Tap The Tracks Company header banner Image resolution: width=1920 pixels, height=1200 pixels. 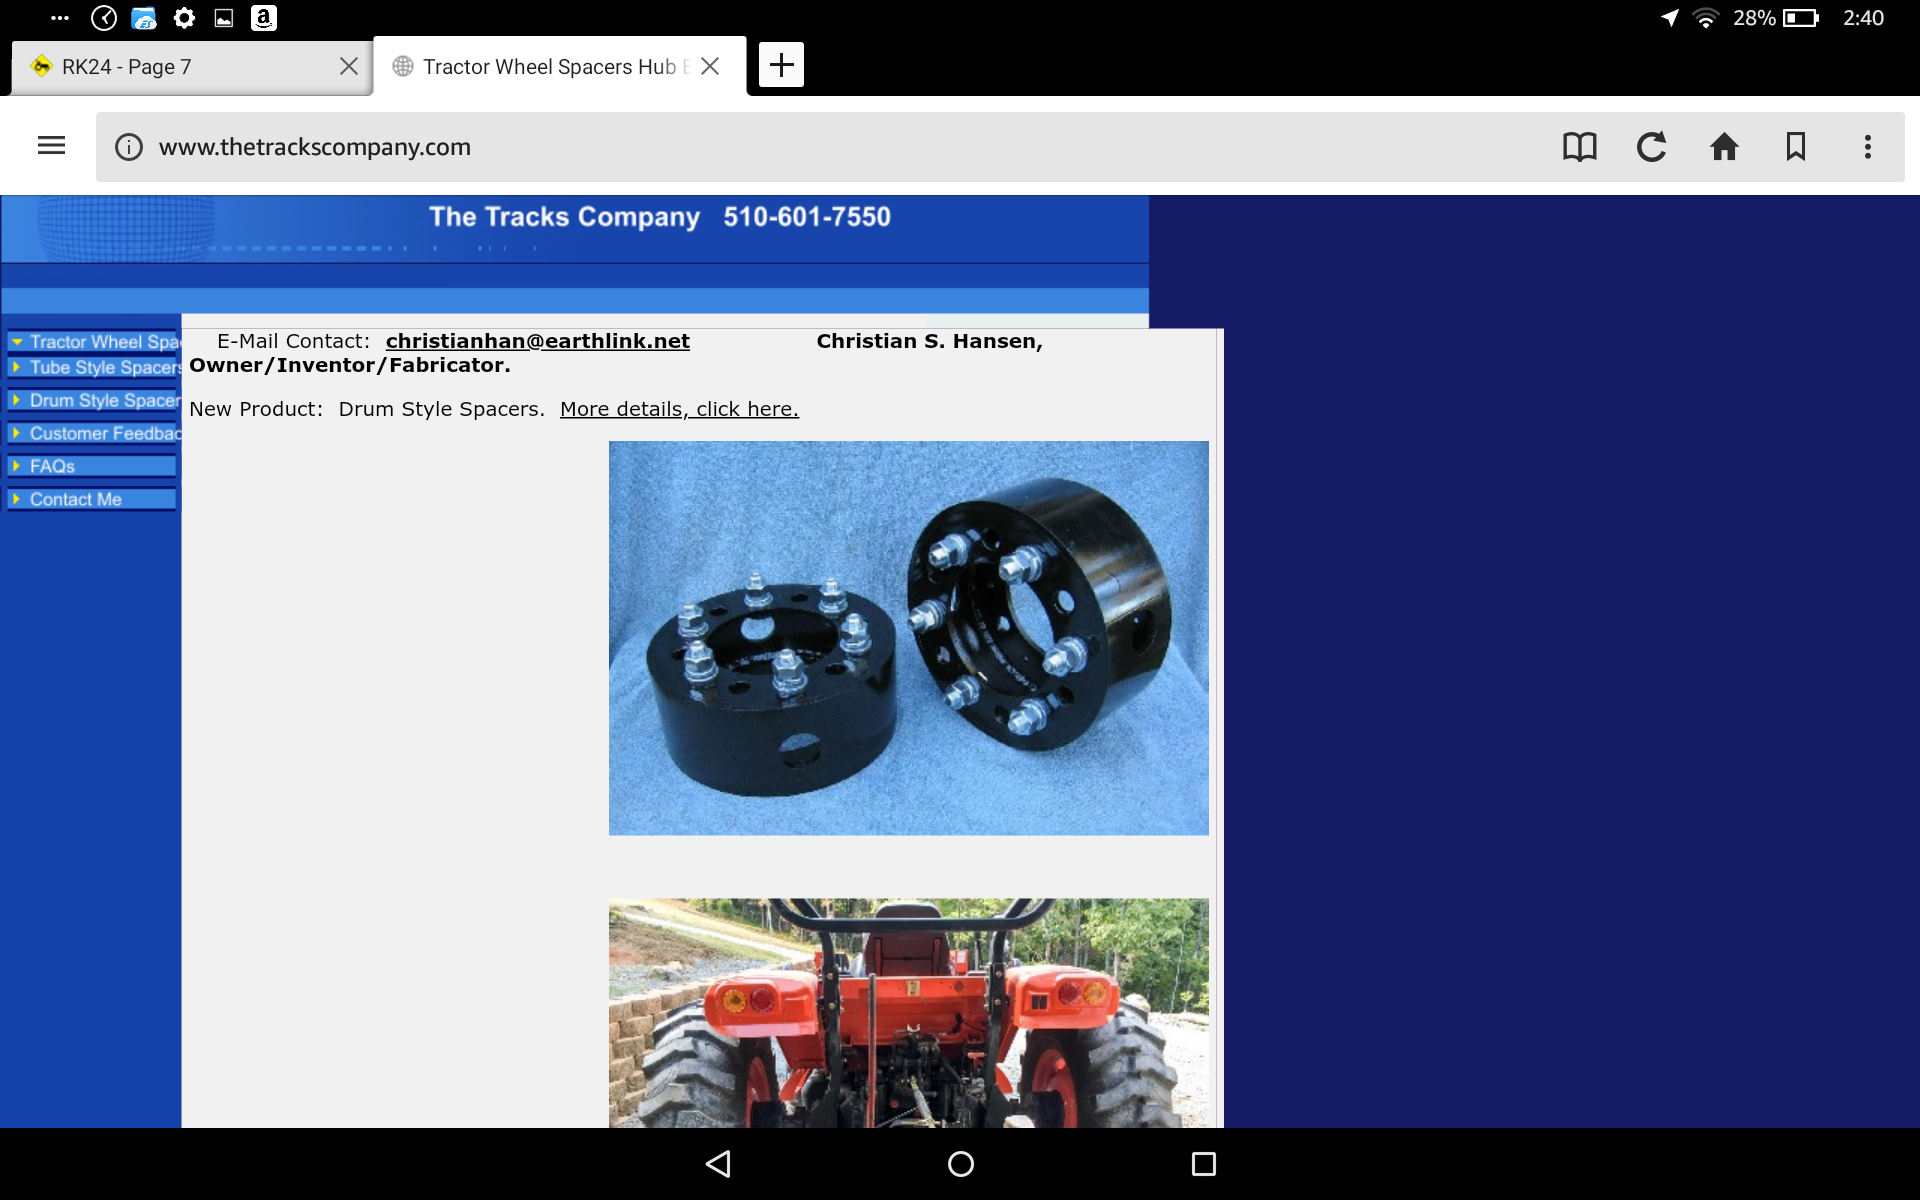coord(575,229)
